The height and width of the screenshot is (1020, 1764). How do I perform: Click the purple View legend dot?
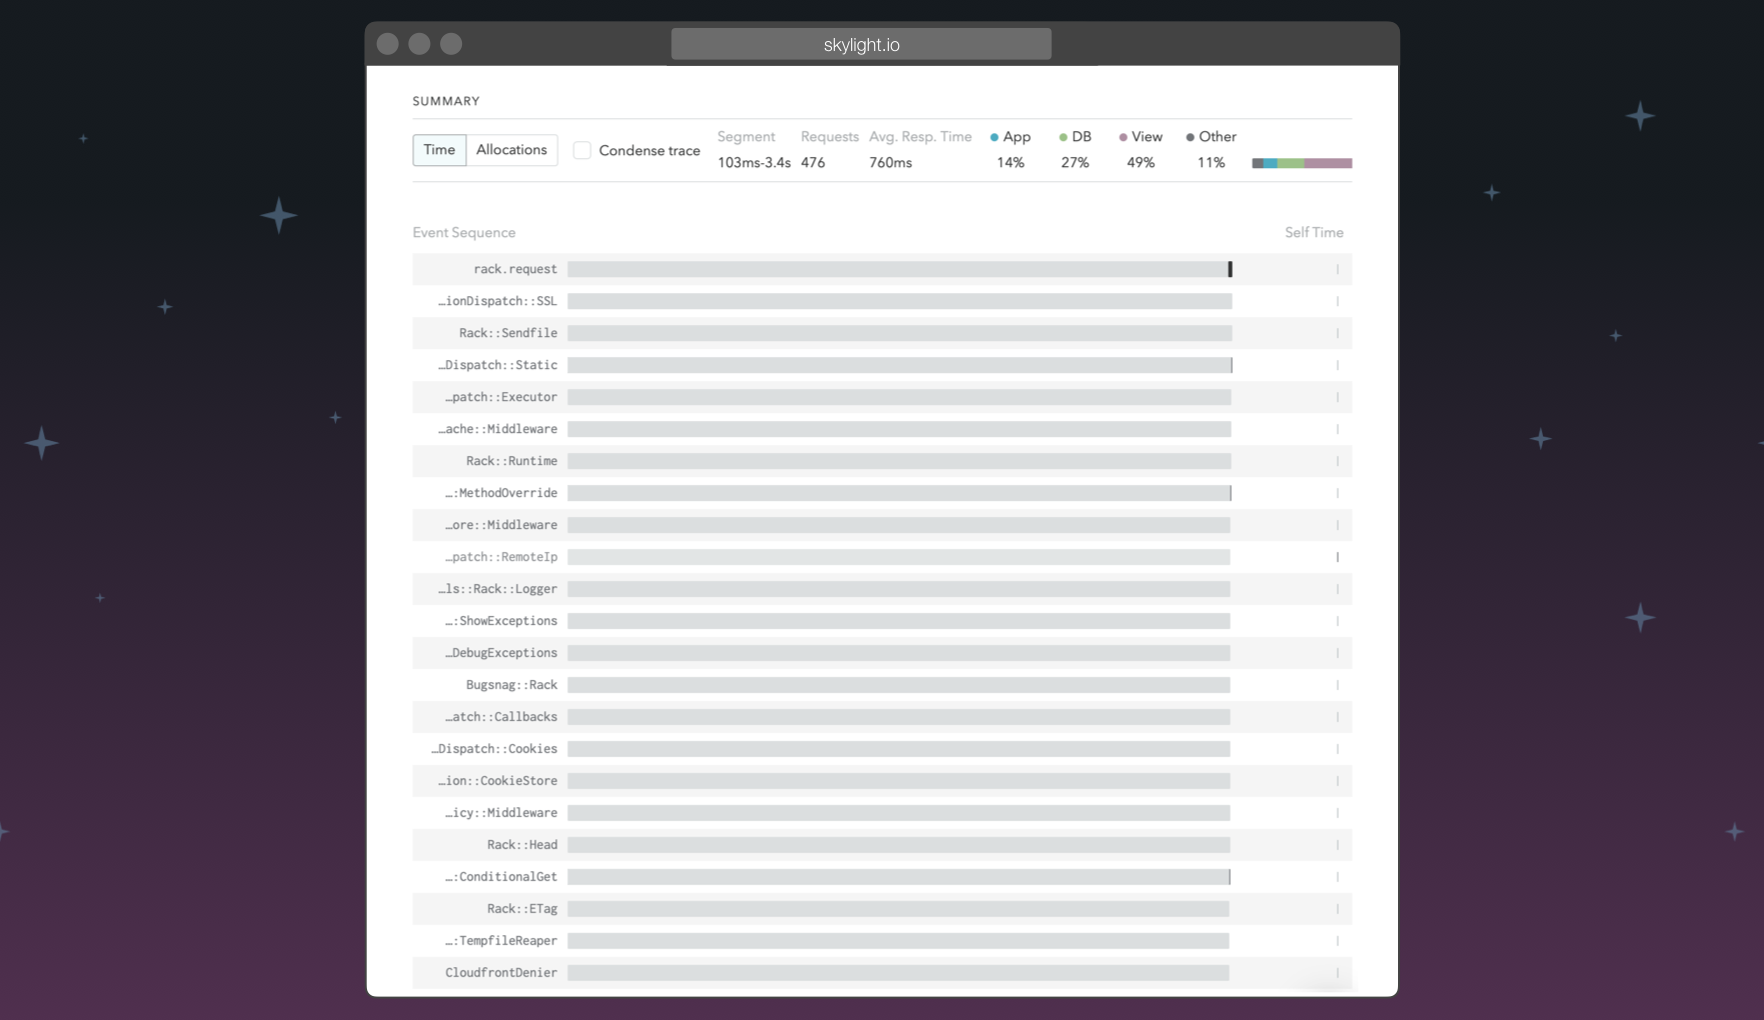click(x=1123, y=137)
